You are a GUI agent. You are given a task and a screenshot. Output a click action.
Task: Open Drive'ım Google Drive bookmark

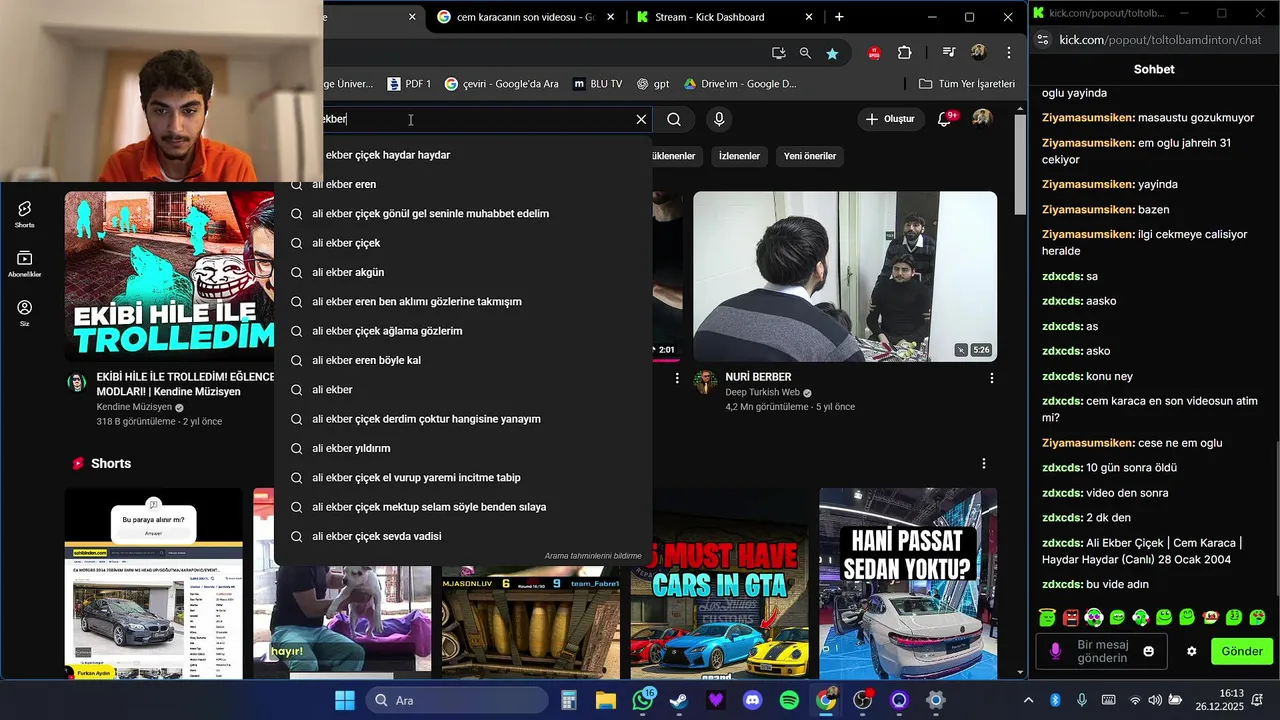740,84
